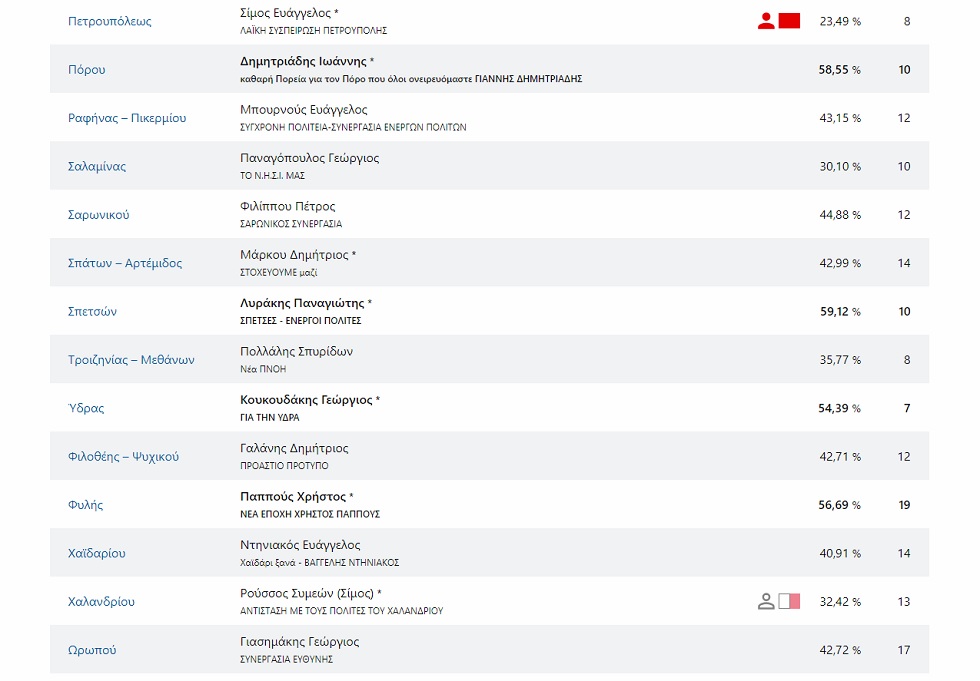Click seat count 13 in Χαλανδρίου row
Viewport: 980px width, 681px height.
(x=904, y=602)
